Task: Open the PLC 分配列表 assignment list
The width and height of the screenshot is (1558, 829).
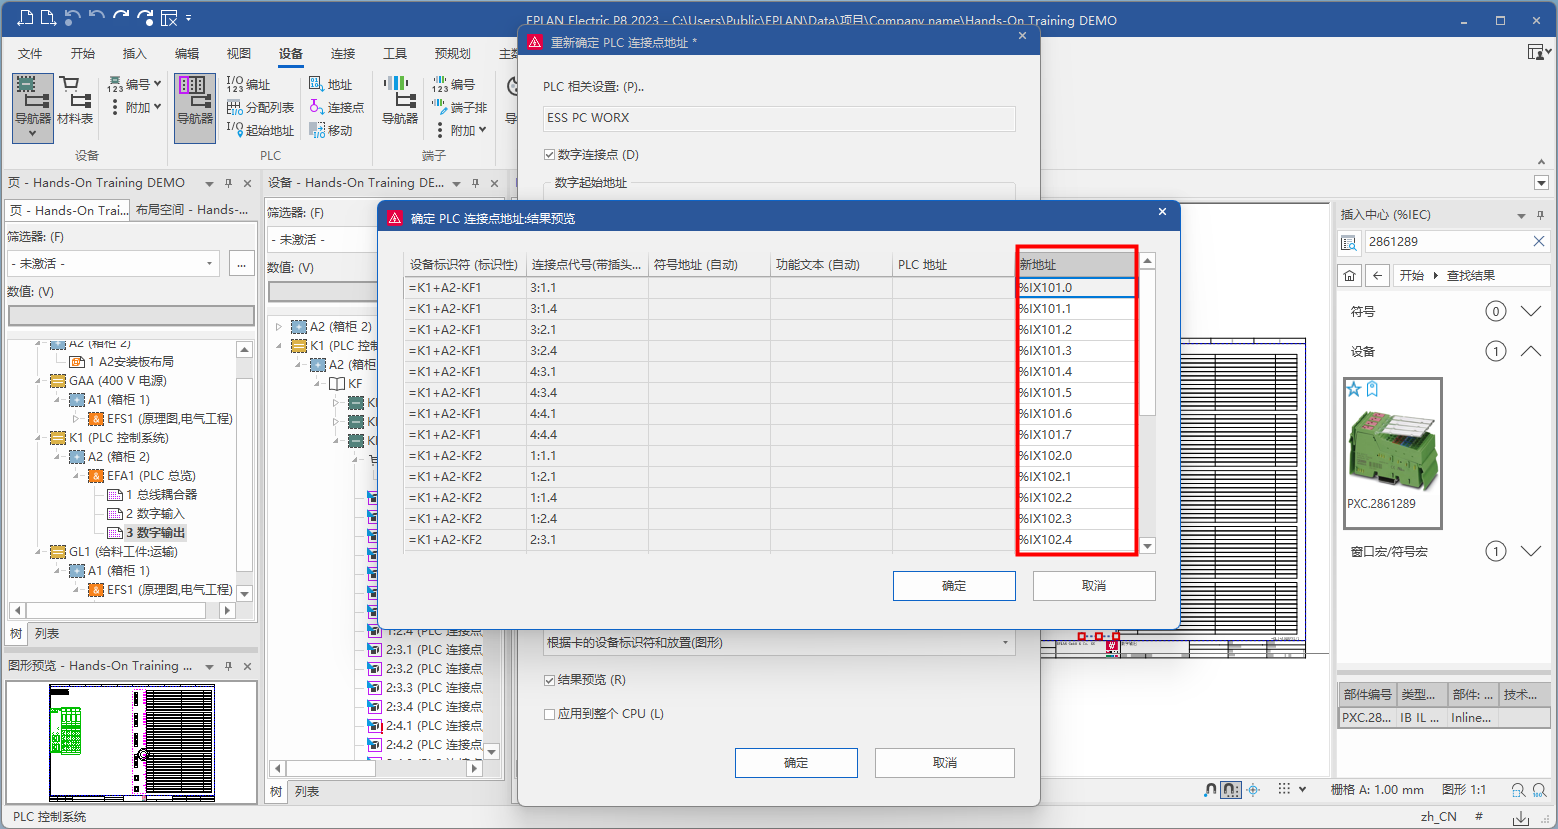Action: (260, 107)
